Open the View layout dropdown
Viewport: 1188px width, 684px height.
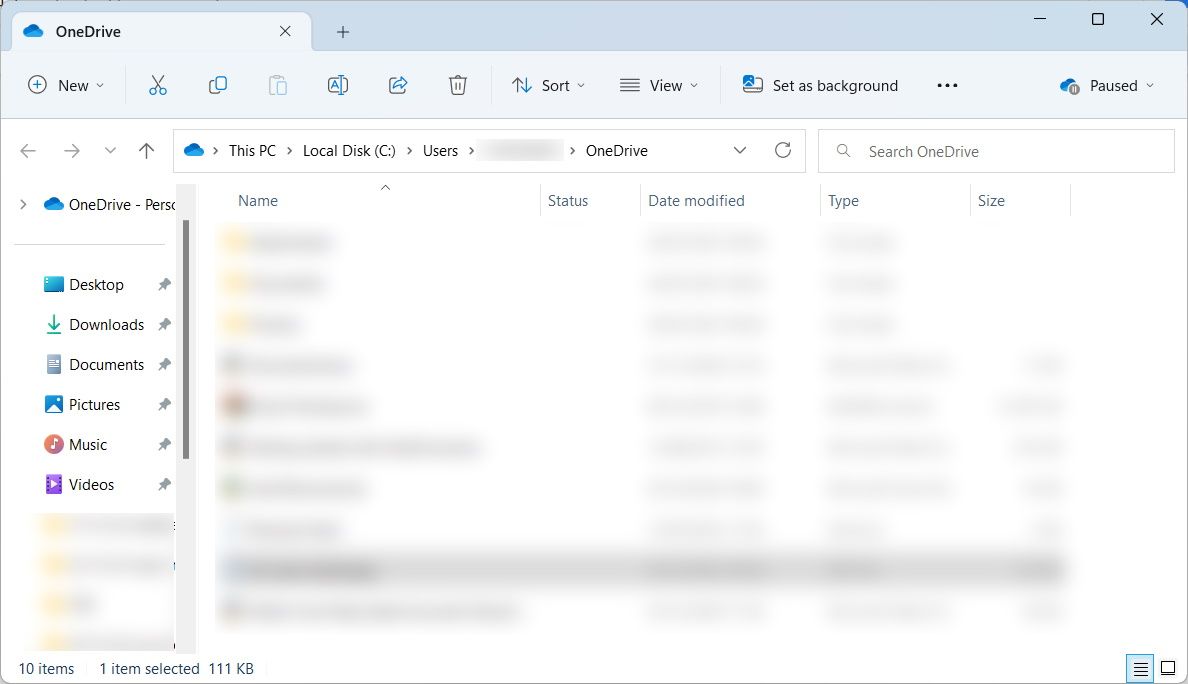click(658, 86)
